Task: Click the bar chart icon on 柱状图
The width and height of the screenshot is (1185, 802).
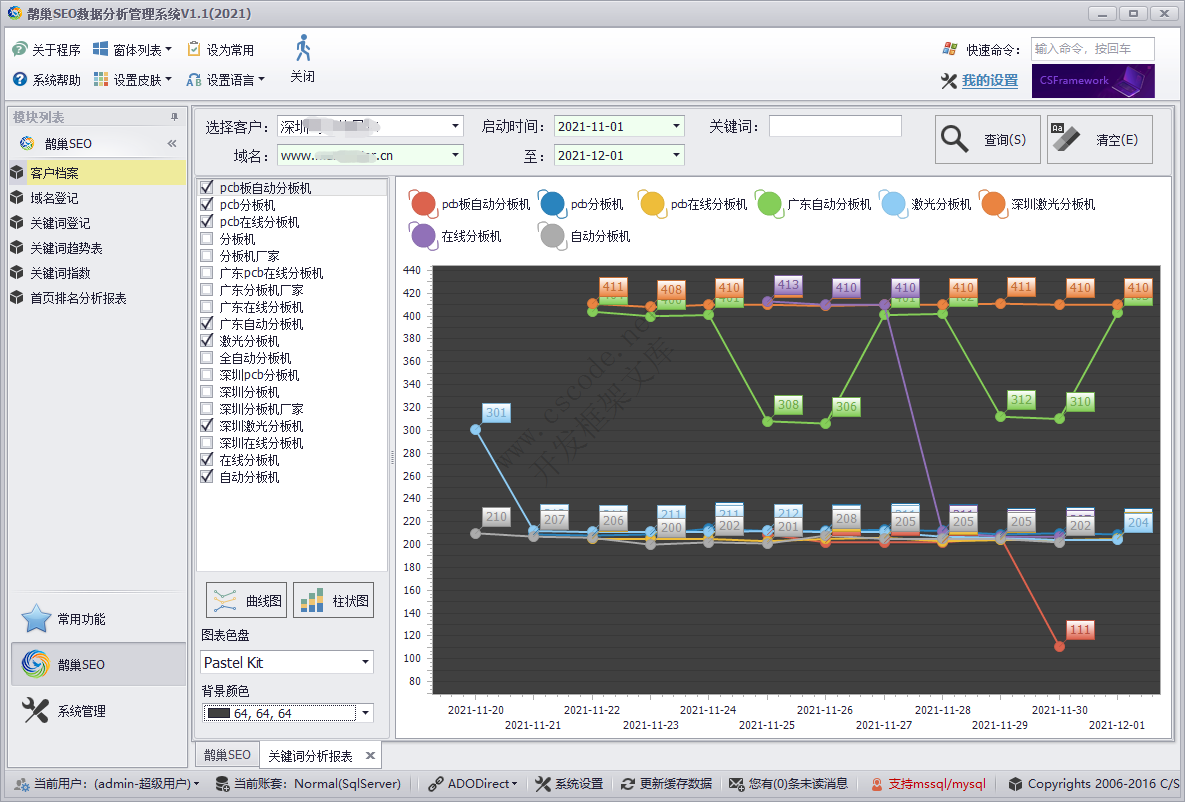Action: (x=312, y=601)
